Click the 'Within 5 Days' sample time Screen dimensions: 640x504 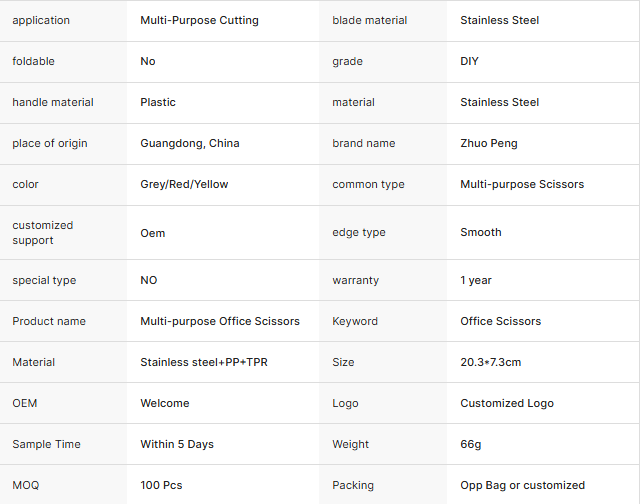(x=177, y=444)
